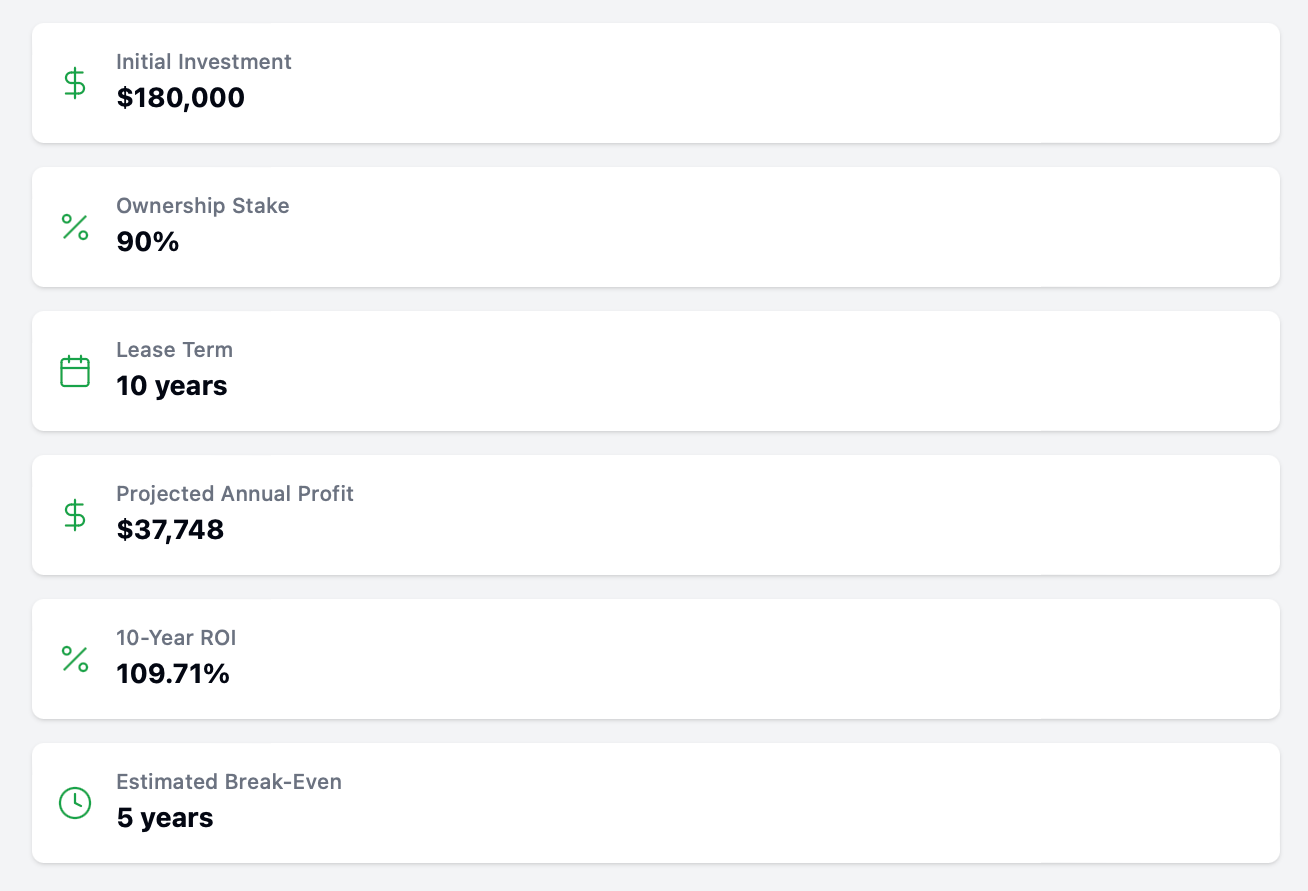This screenshot has width=1308, height=891.
Task: Click the $37,748 profit value
Action: click(x=170, y=530)
